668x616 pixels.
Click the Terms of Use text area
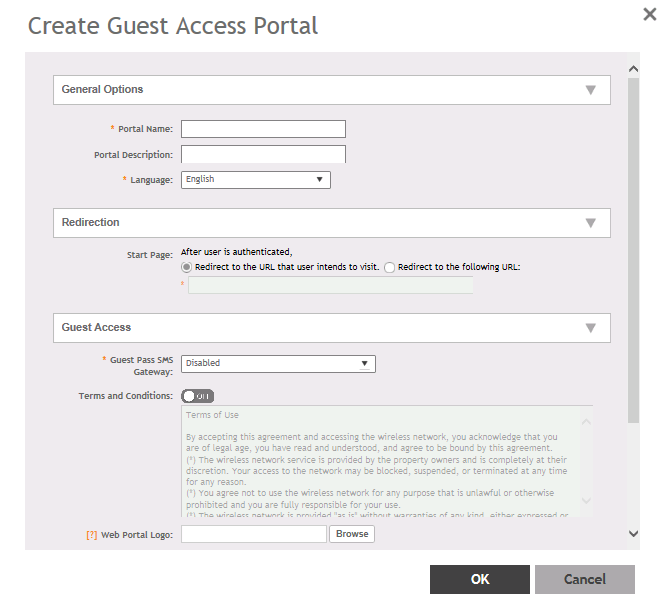[x=380, y=460]
